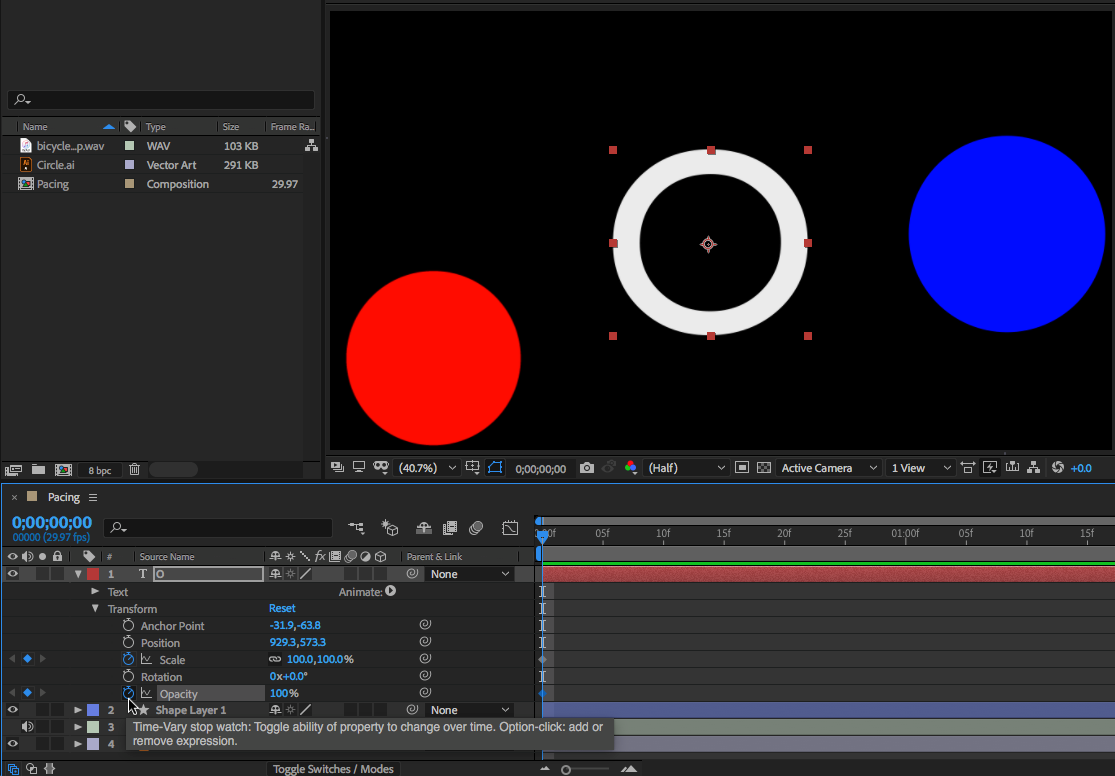
Task: Click the Position stopwatch icon
Action: pyautogui.click(x=128, y=643)
